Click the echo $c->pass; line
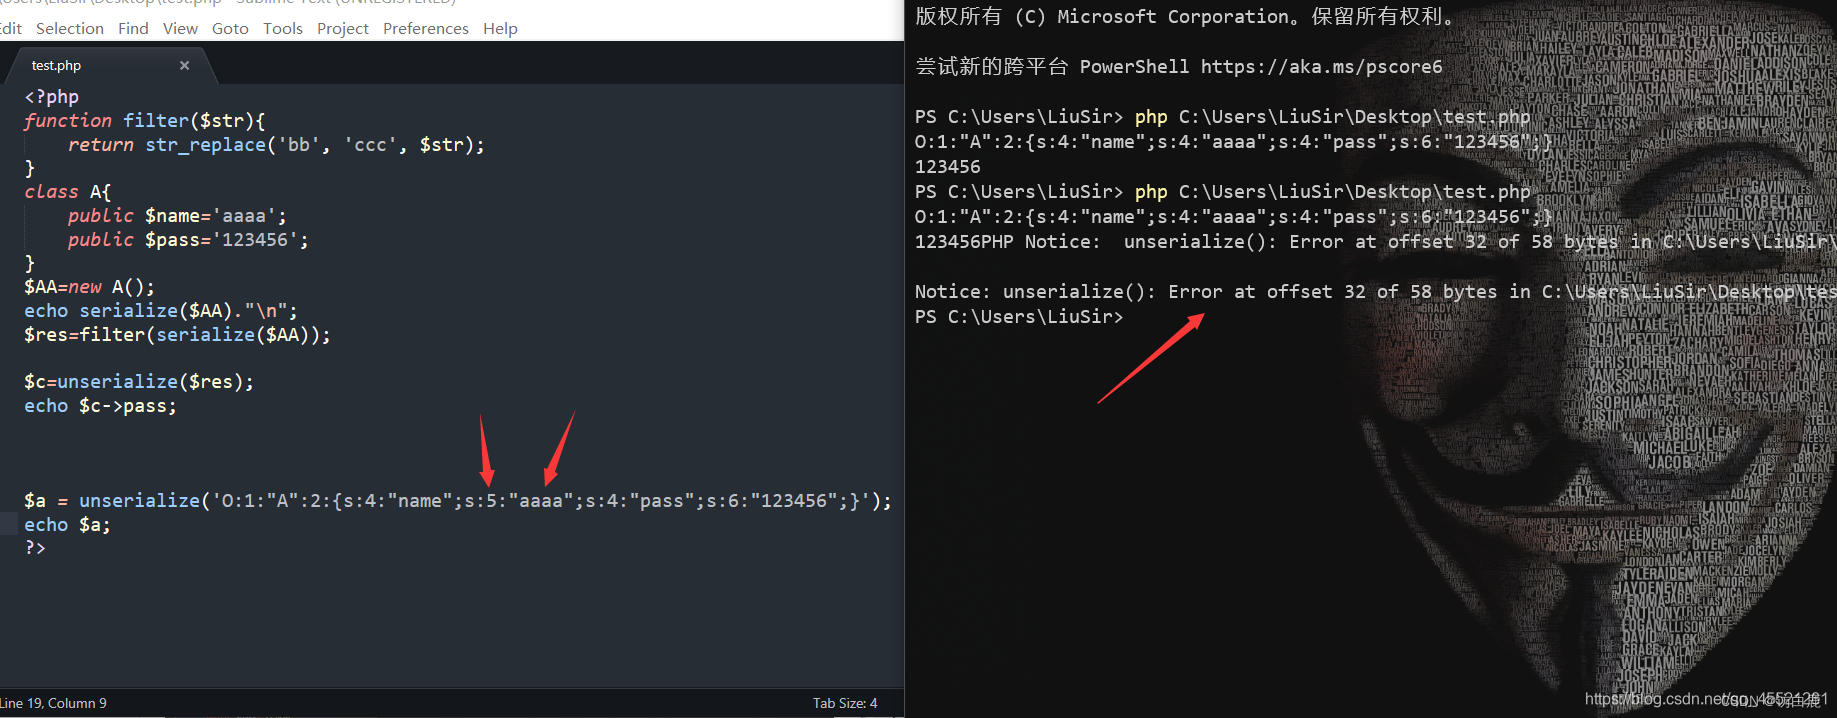This screenshot has width=1837, height=718. point(100,406)
